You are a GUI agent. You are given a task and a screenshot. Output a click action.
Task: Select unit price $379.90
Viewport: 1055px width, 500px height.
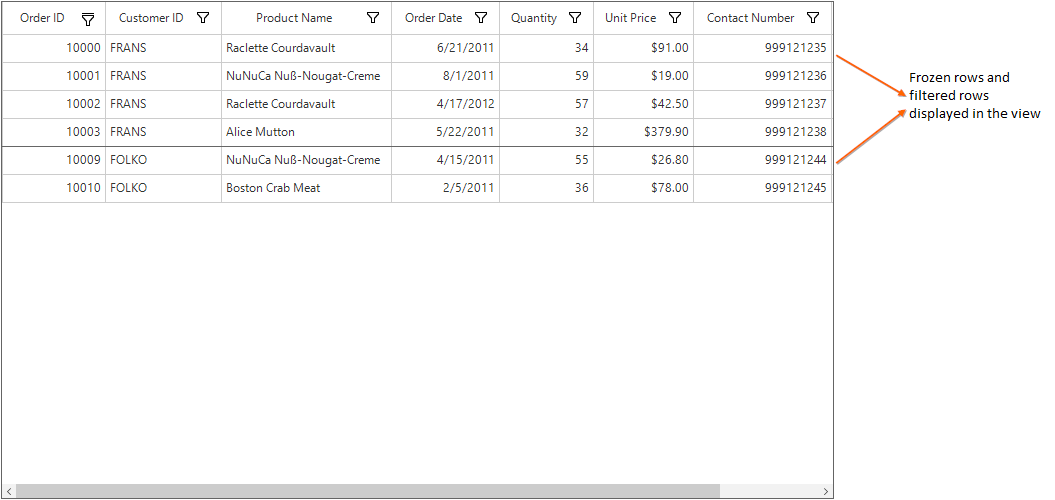644,133
